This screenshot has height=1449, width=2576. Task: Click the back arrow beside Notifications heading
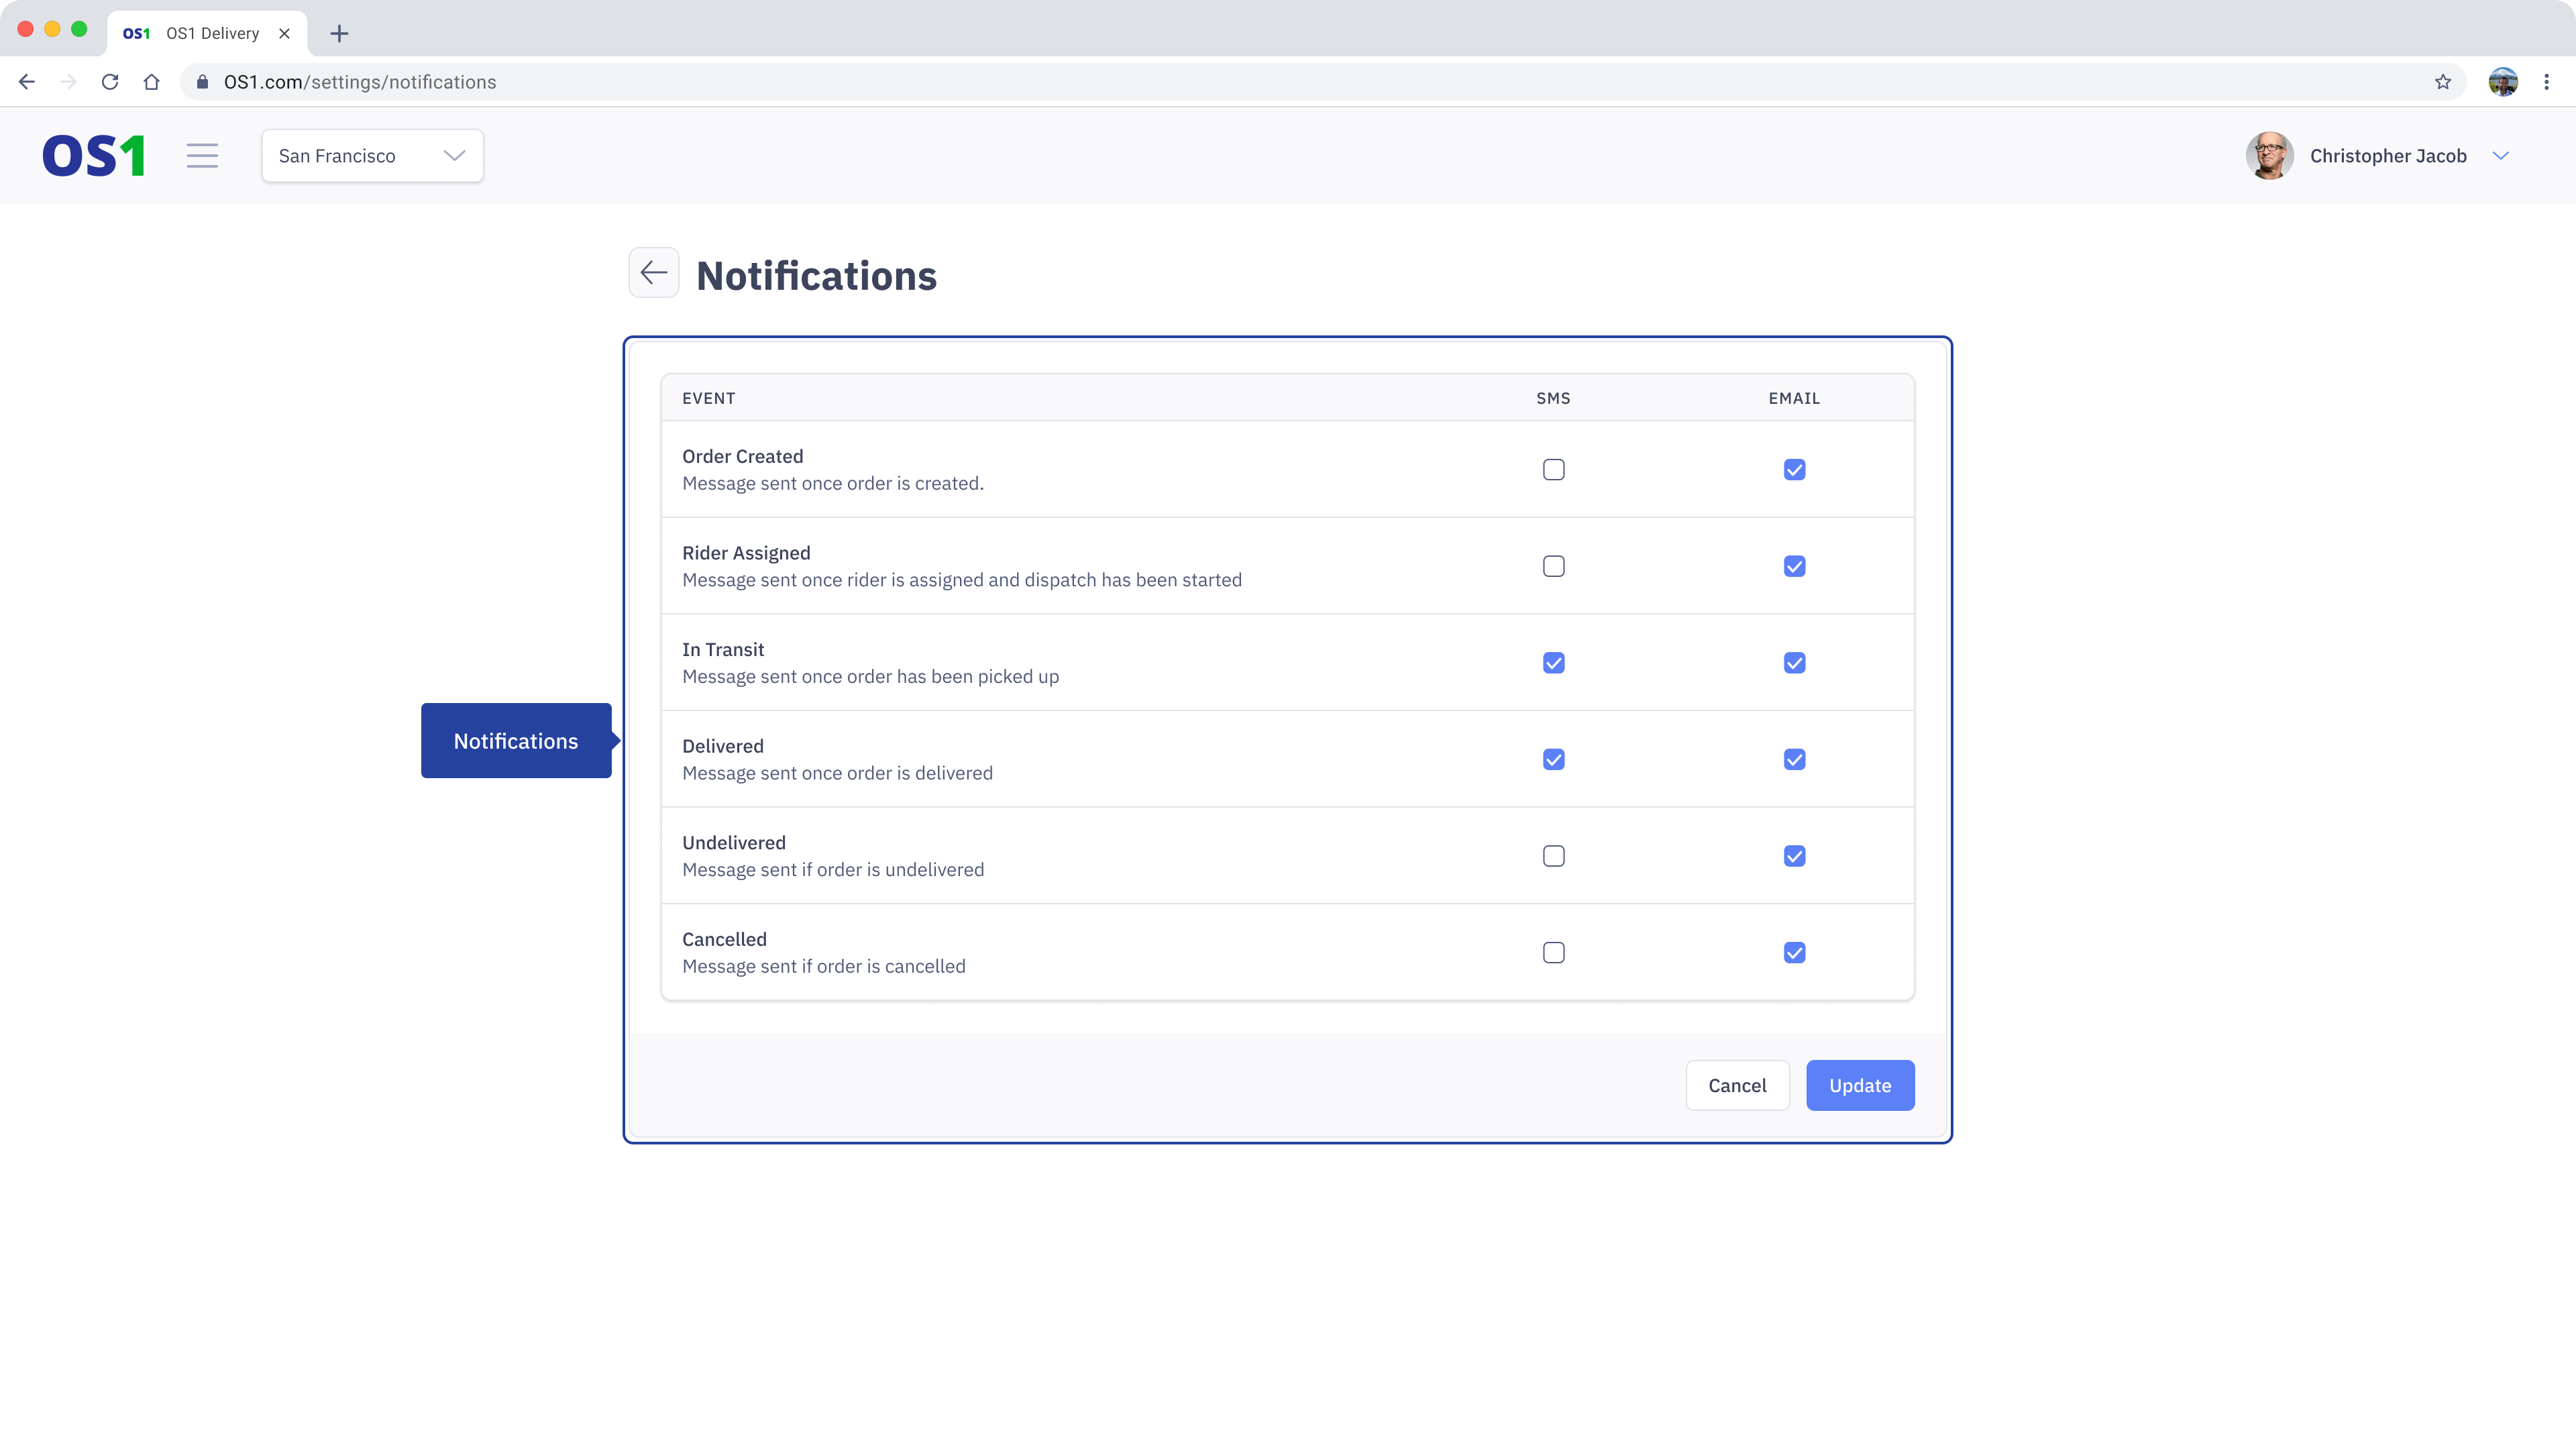(x=653, y=273)
